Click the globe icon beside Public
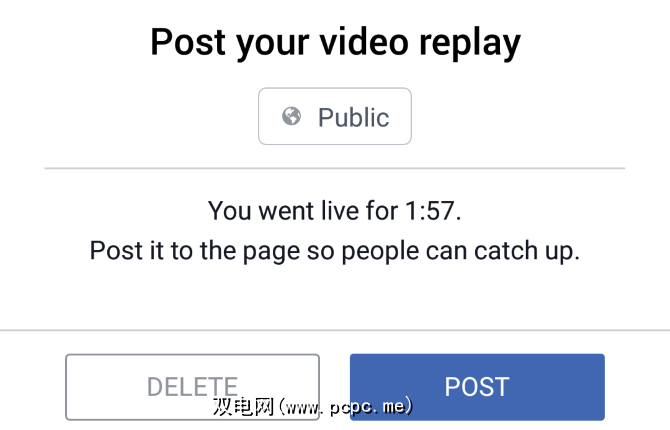Screen dimensions: 670x430 [x=291, y=116]
